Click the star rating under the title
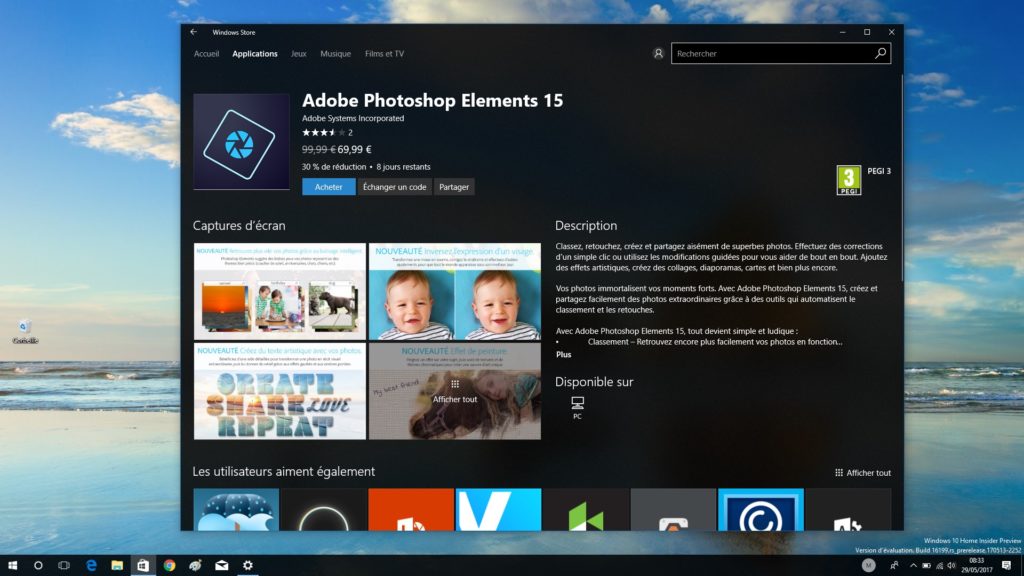Viewport: 1024px width, 576px height. tap(323, 133)
